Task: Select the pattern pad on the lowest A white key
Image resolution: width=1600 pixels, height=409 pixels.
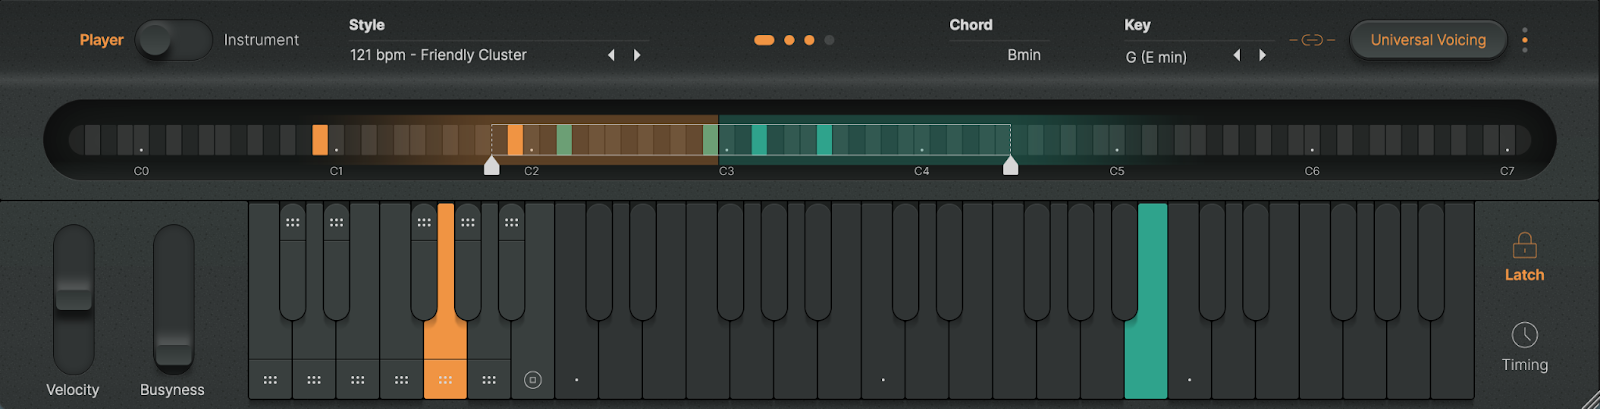Action: click(x=489, y=380)
